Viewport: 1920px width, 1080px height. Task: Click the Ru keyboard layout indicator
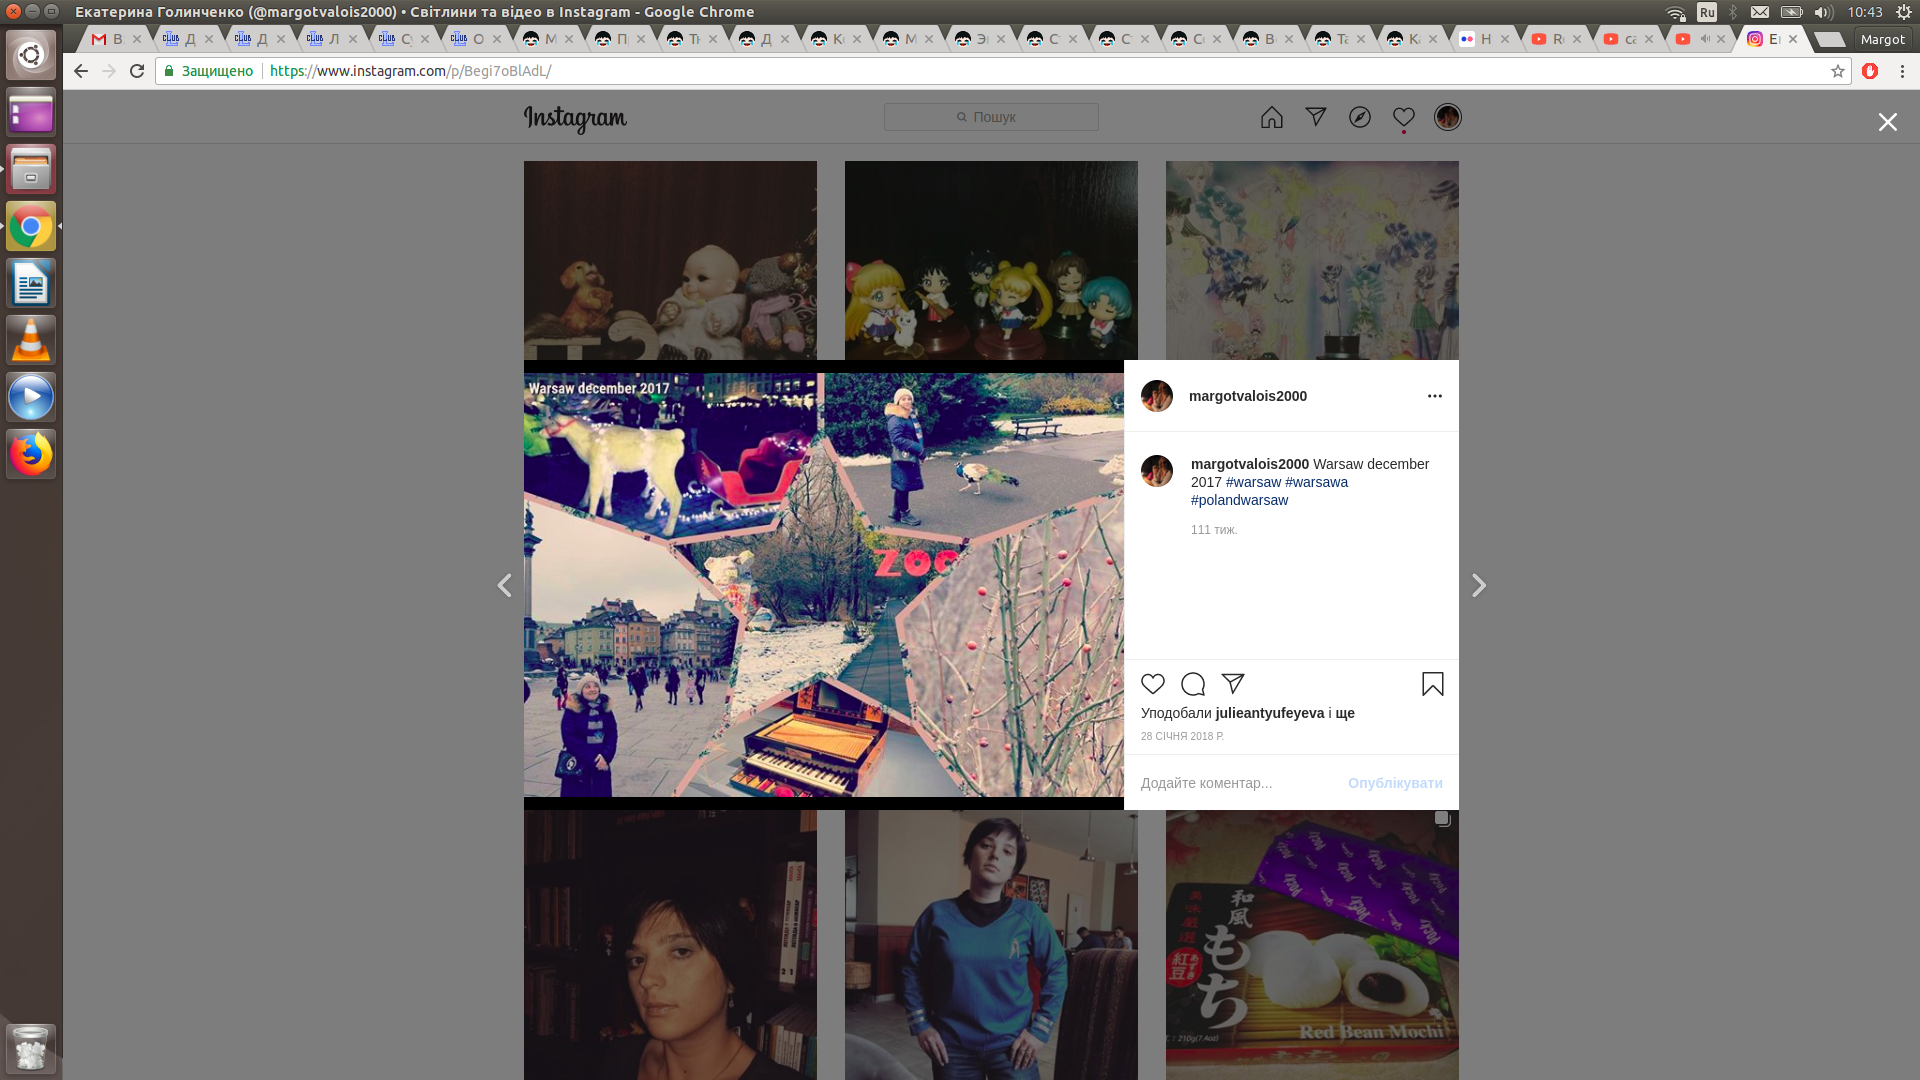(x=1707, y=12)
